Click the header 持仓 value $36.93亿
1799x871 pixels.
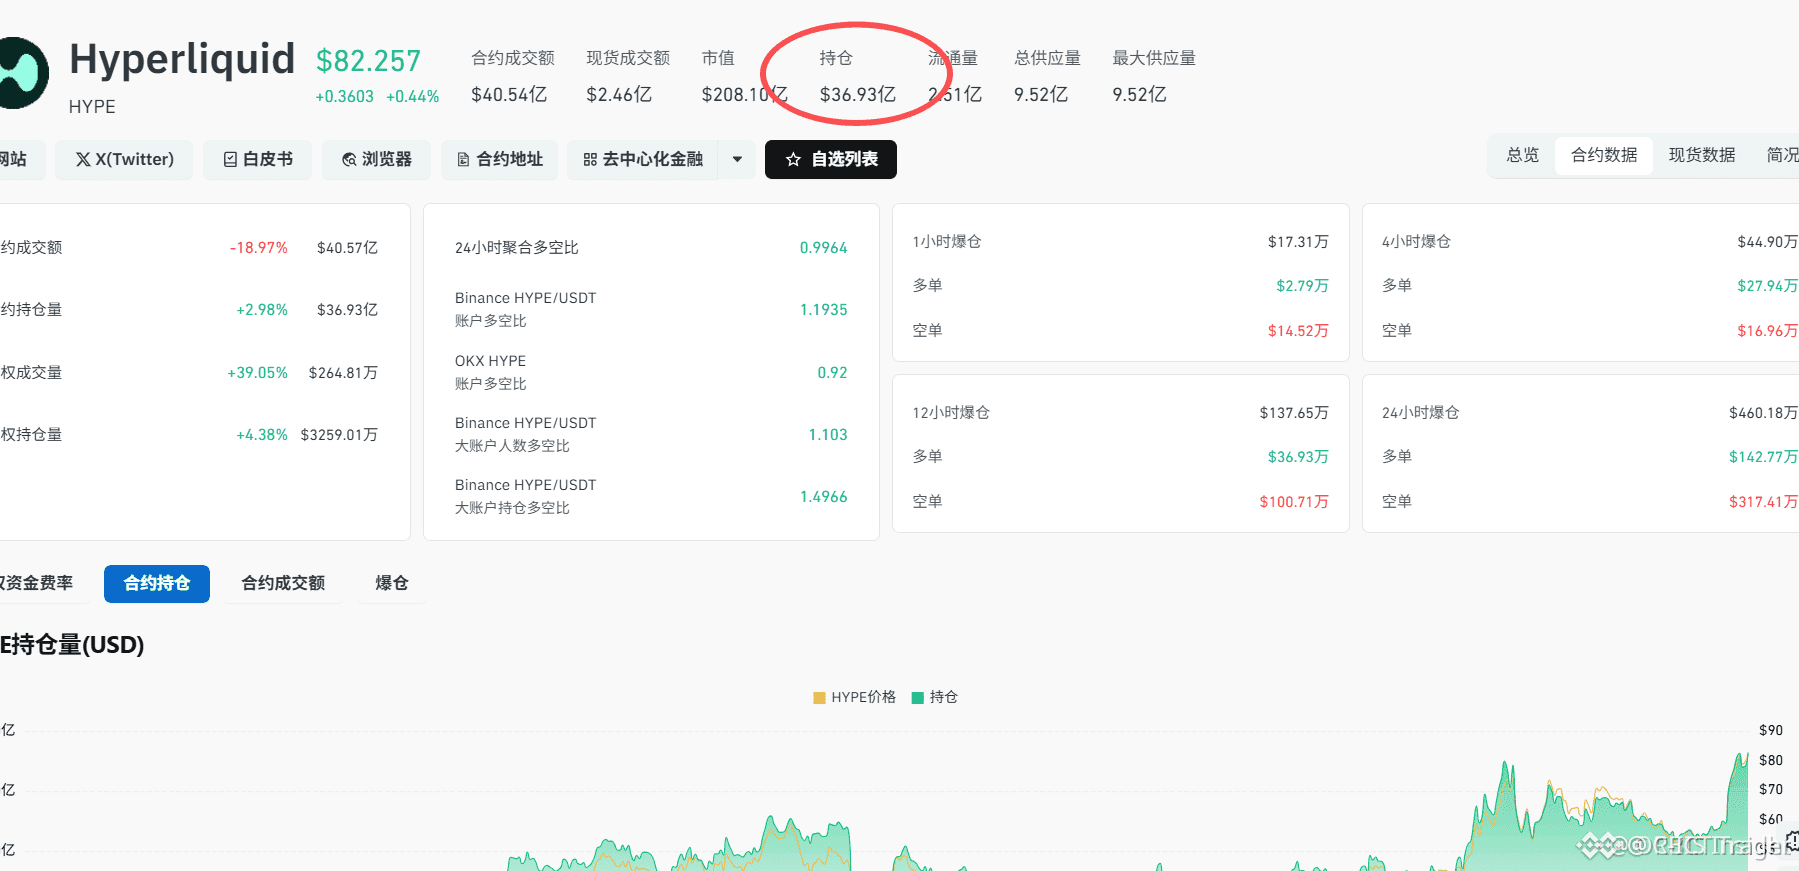coord(858,95)
